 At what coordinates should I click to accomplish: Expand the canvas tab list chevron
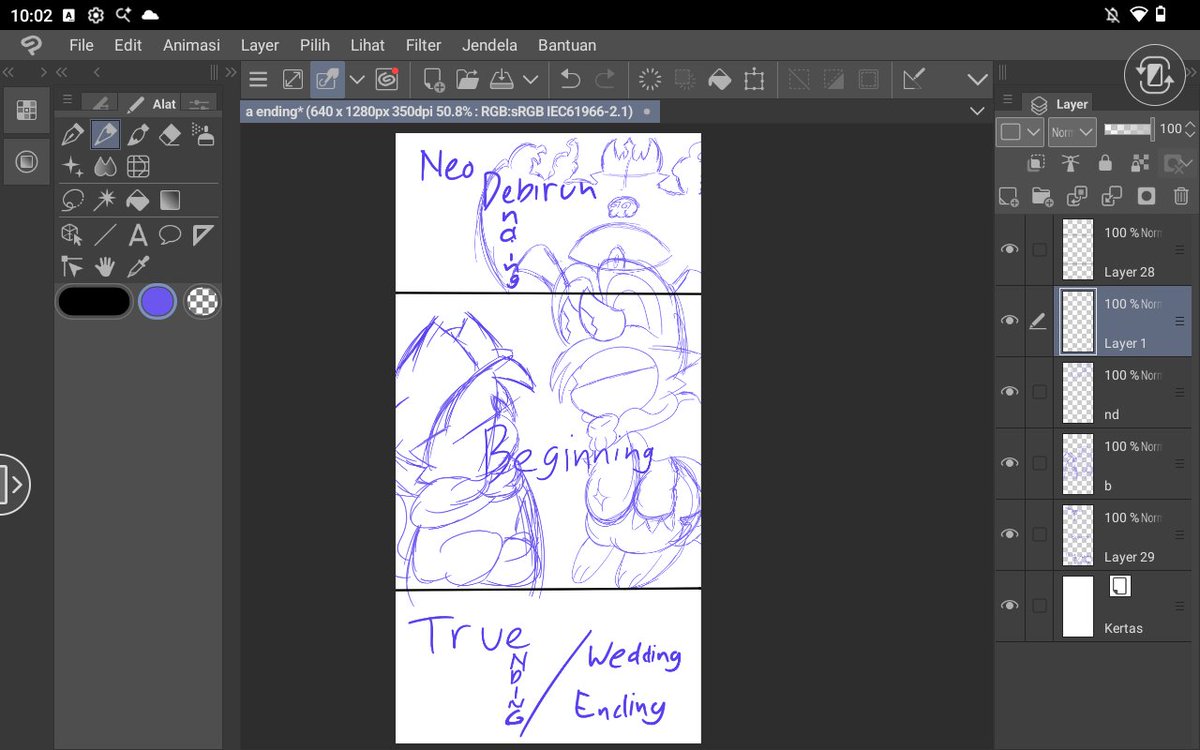[x=977, y=112]
